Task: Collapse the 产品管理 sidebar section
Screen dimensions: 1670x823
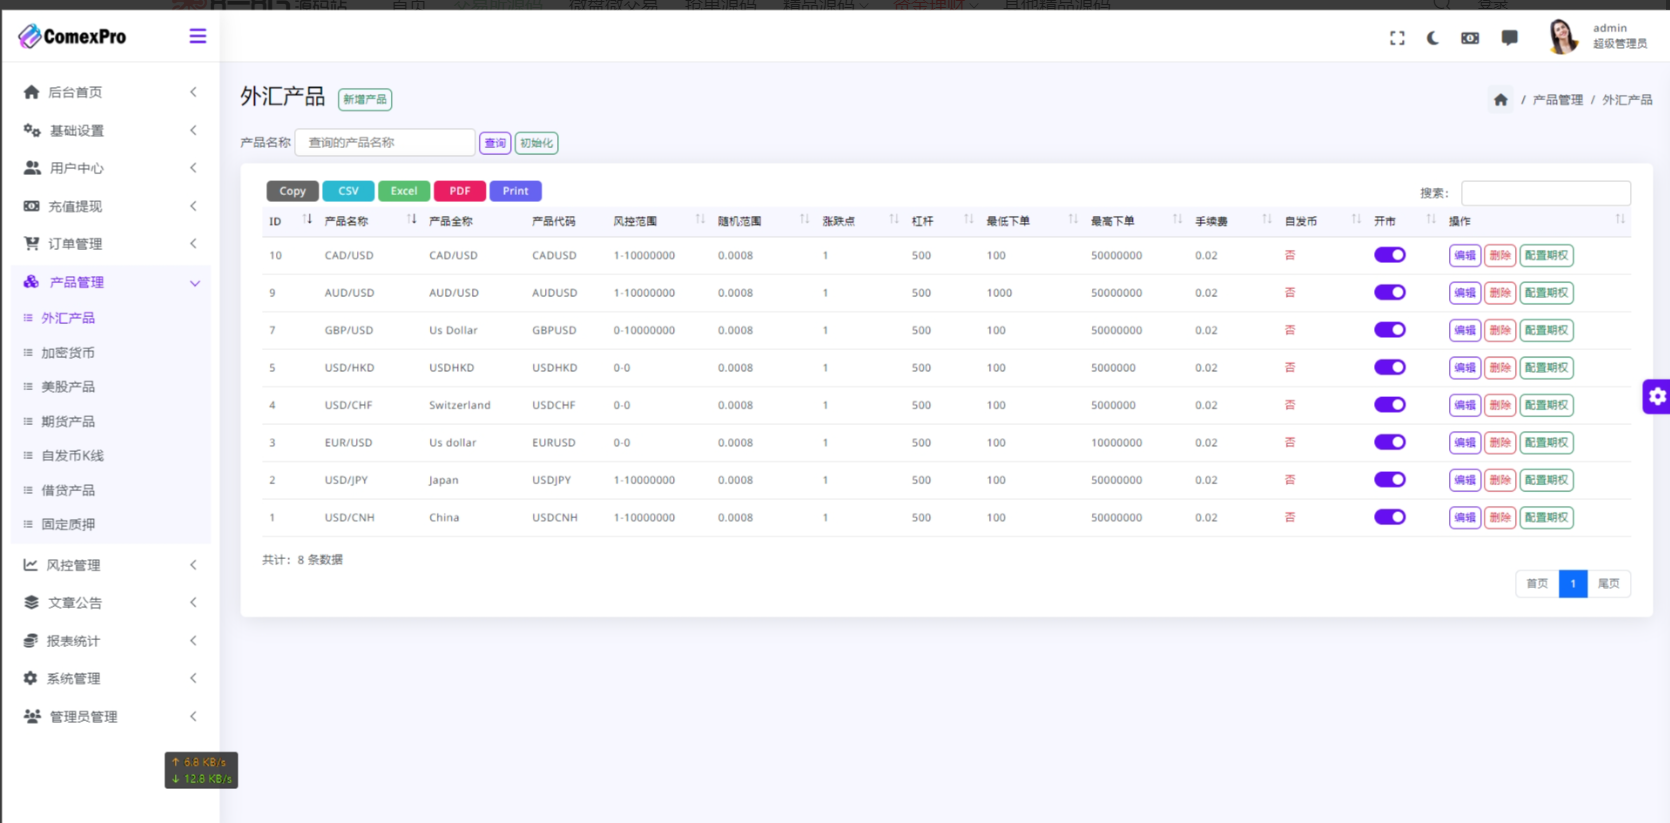Action: coord(110,282)
